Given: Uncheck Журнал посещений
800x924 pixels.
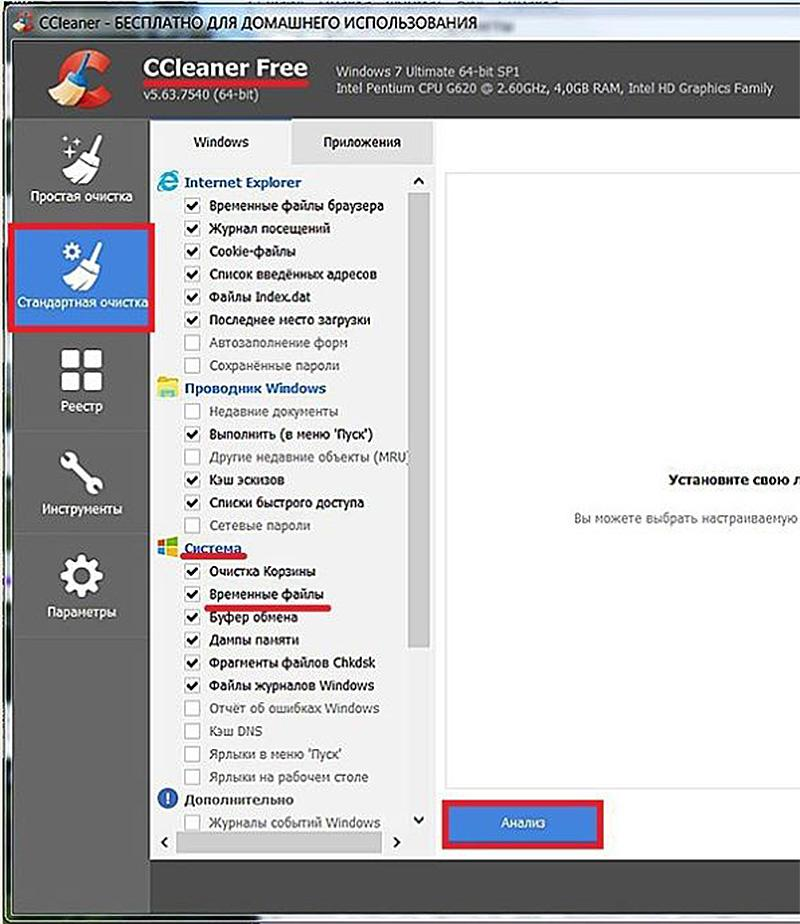Looking at the screenshot, I should click(x=192, y=229).
